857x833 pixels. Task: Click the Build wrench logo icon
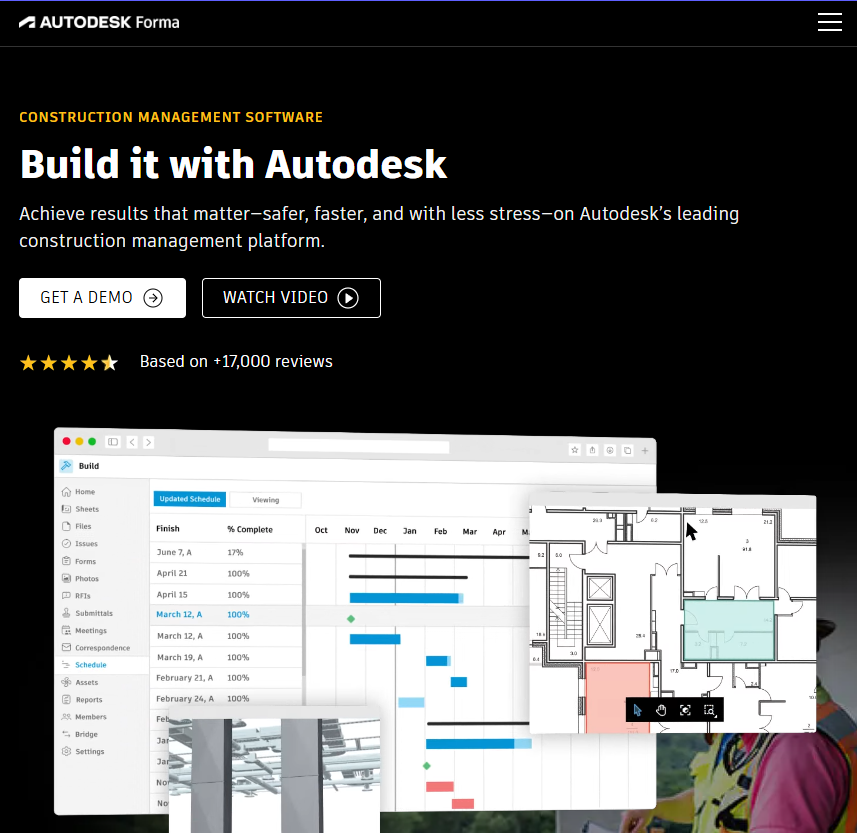pos(66,466)
